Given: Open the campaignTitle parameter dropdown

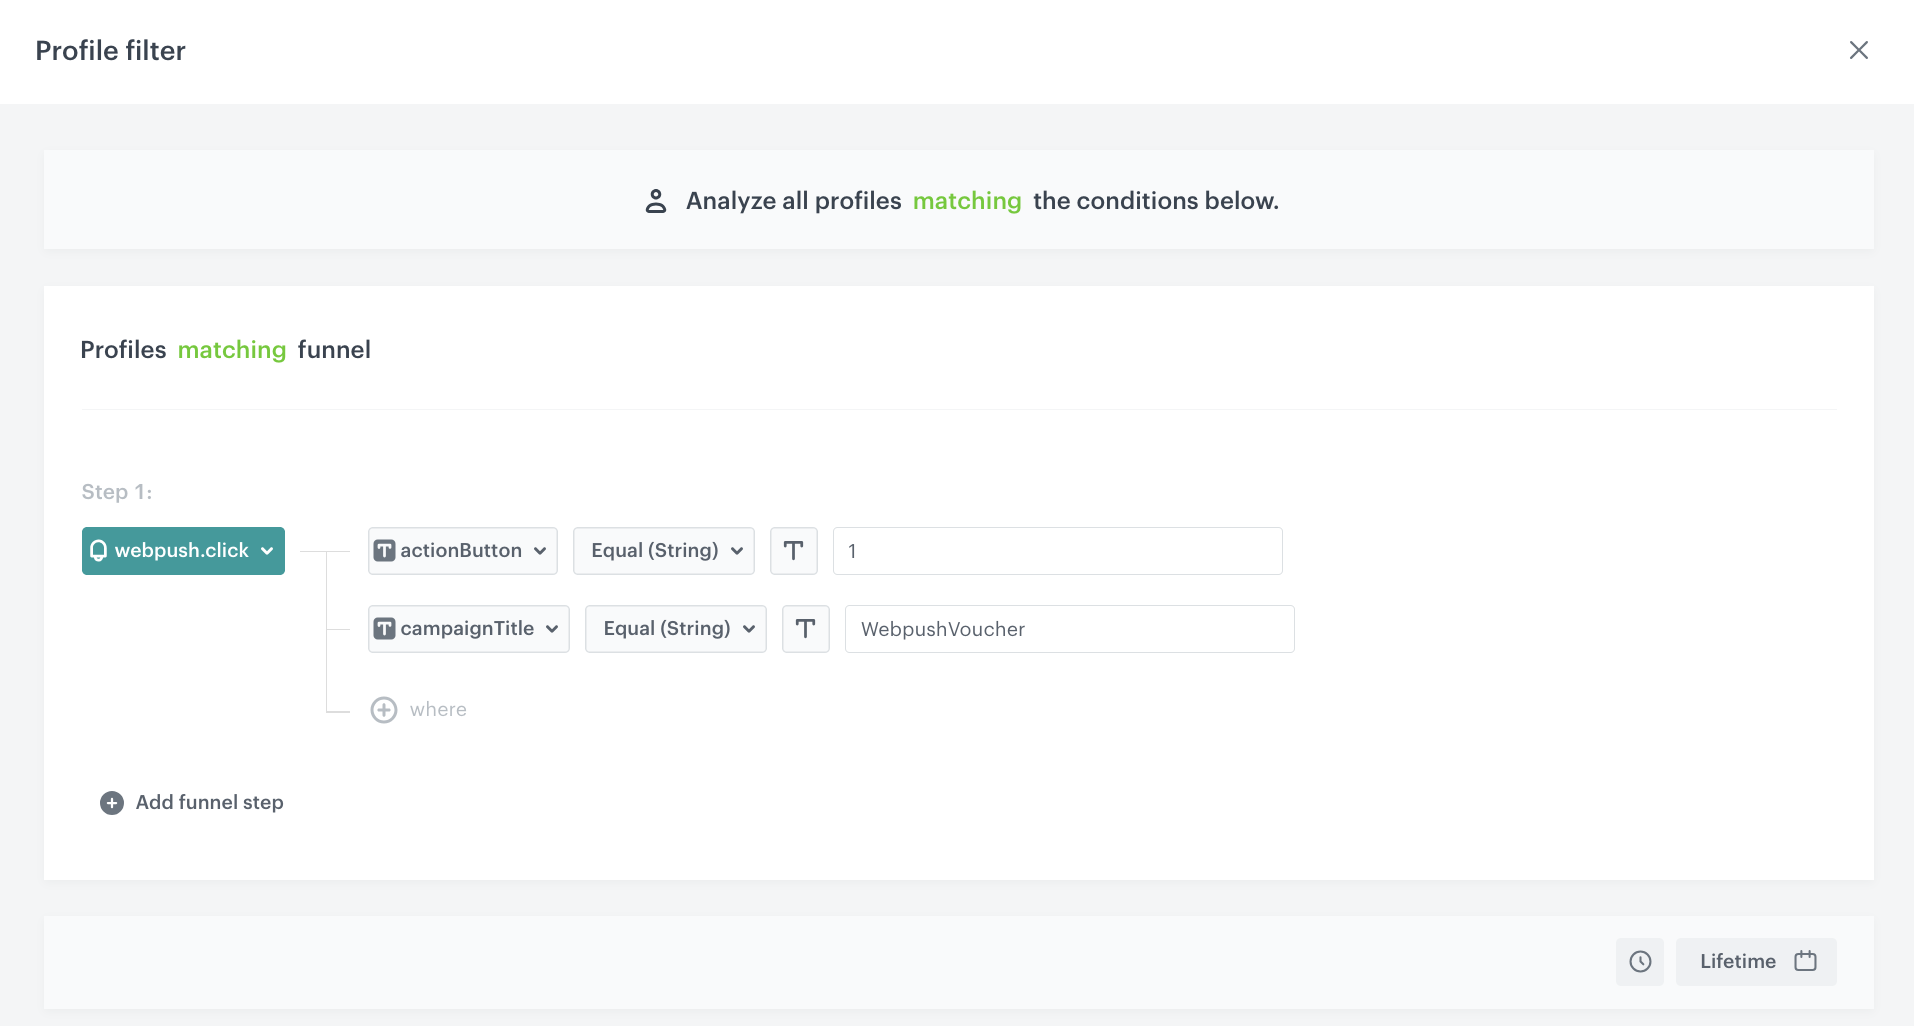Looking at the screenshot, I should [x=468, y=628].
